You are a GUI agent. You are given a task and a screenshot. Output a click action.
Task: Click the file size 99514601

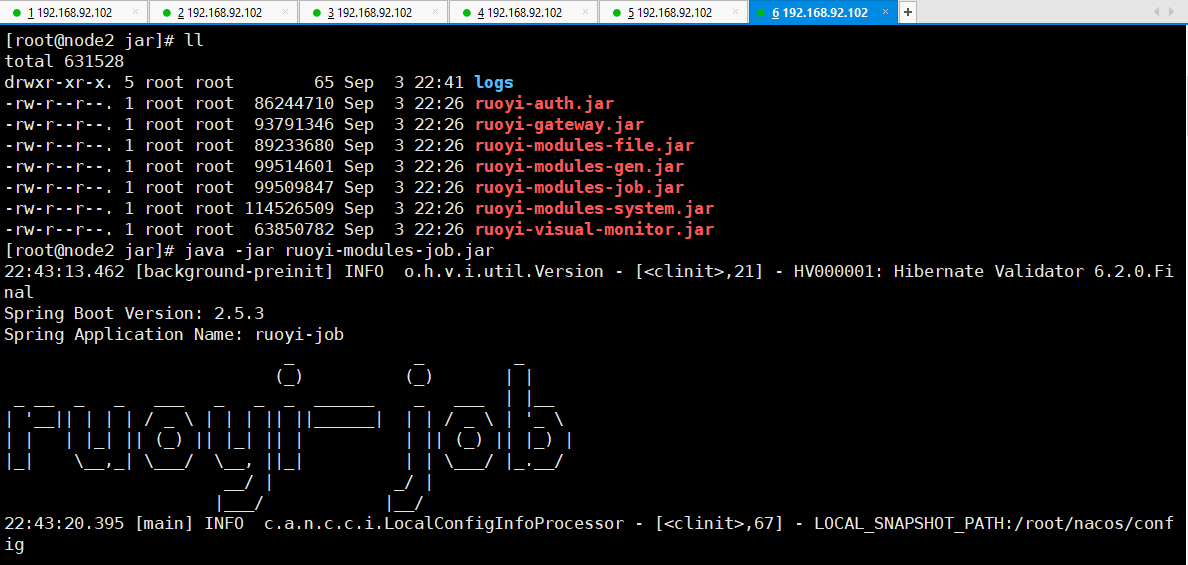[295, 167]
